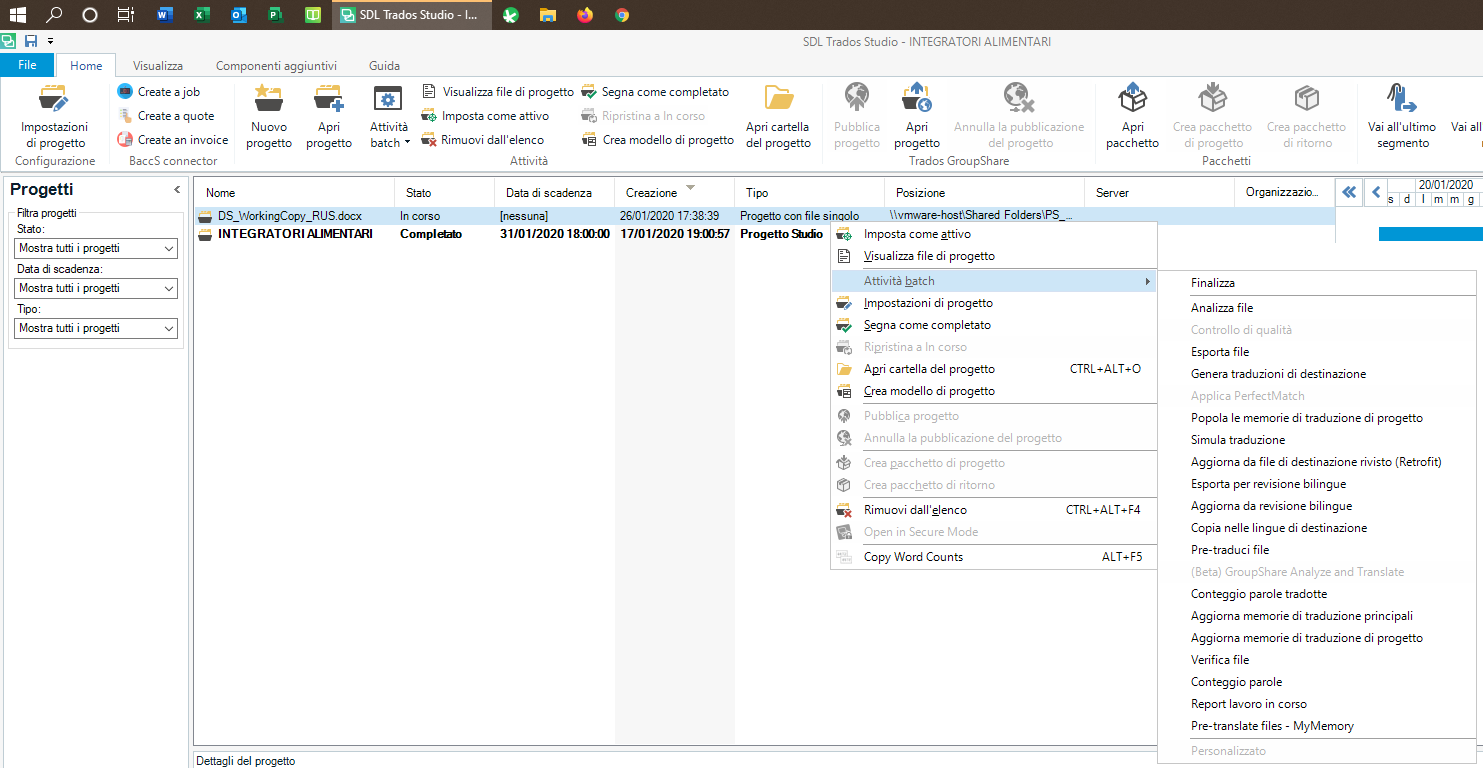Select Genera traduzioni di destinazione

coord(1316,374)
